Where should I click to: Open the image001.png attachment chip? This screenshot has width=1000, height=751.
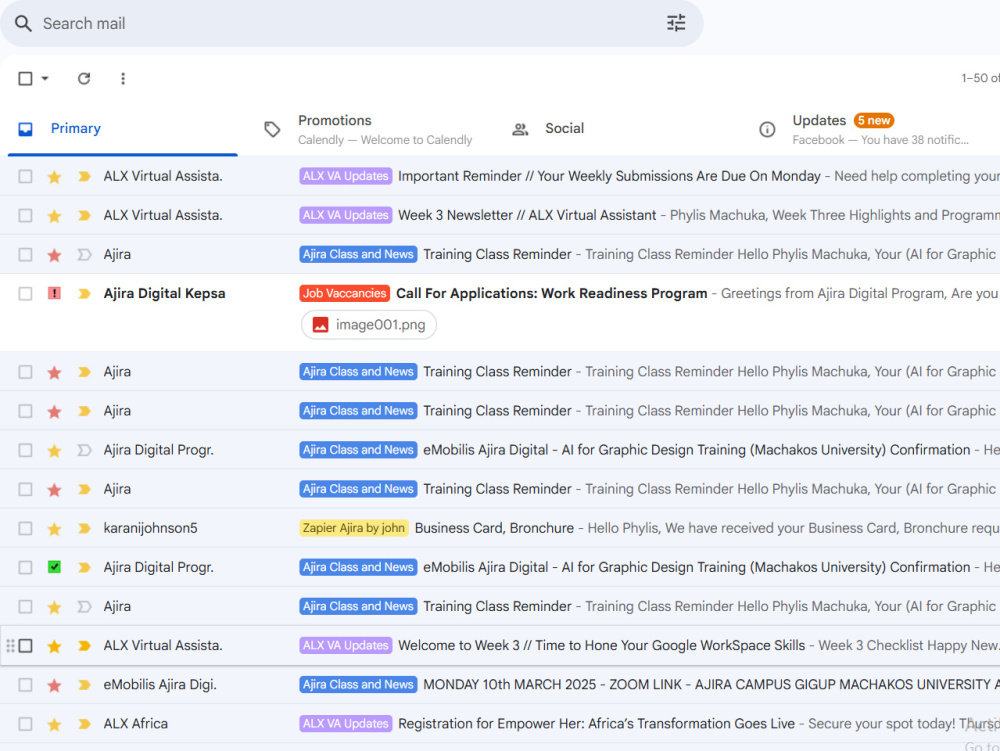(x=369, y=325)
